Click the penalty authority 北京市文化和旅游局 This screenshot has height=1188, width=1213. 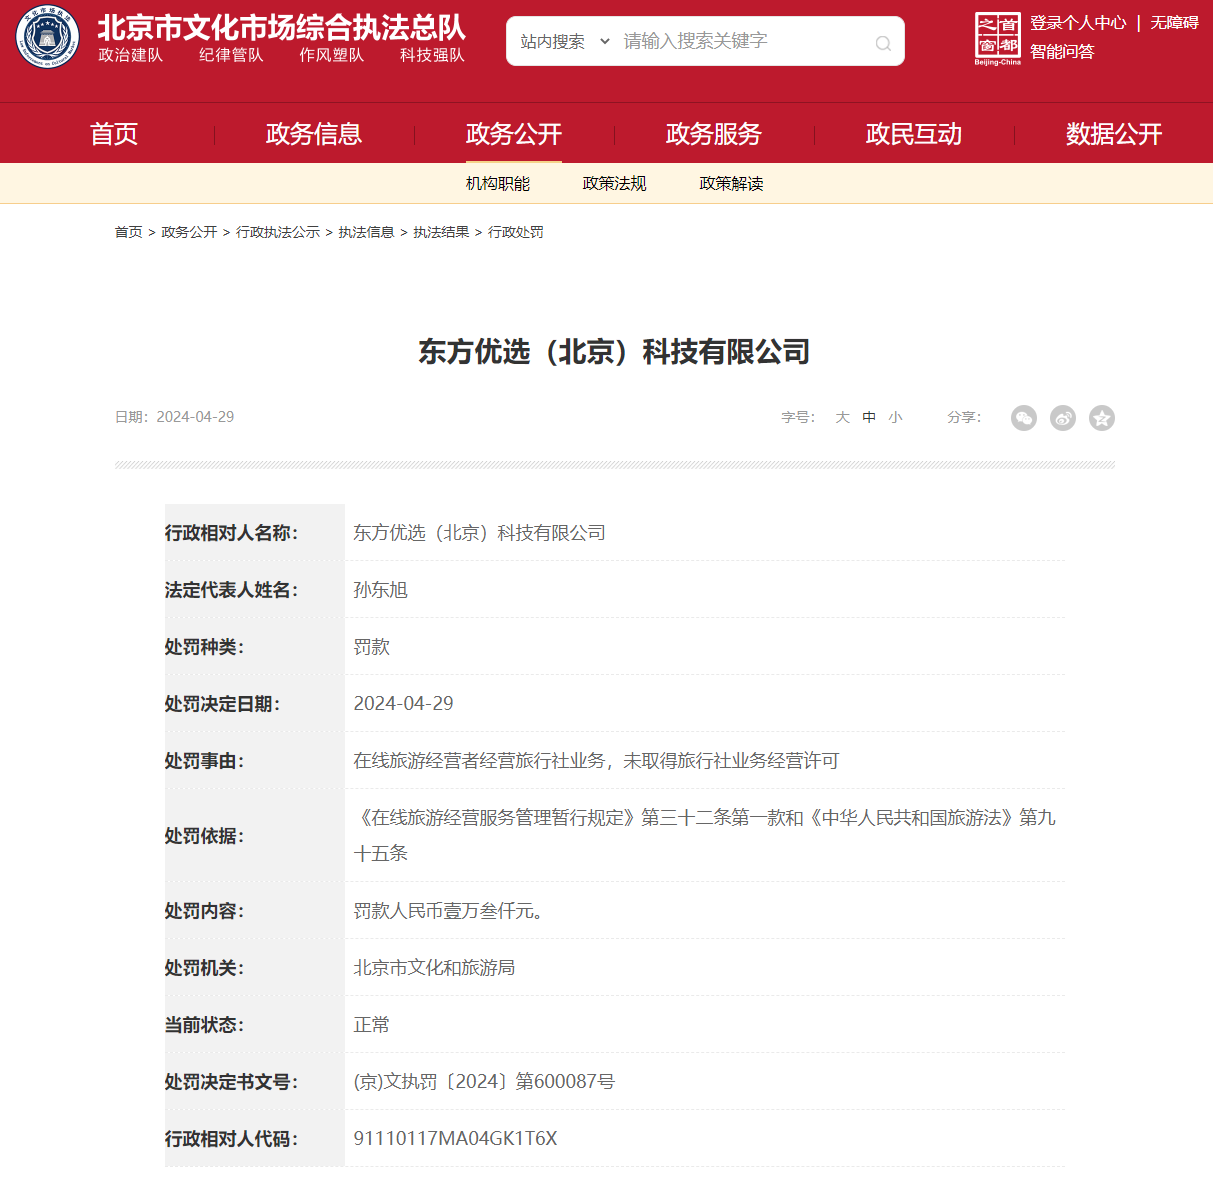(x=434, y=968)
